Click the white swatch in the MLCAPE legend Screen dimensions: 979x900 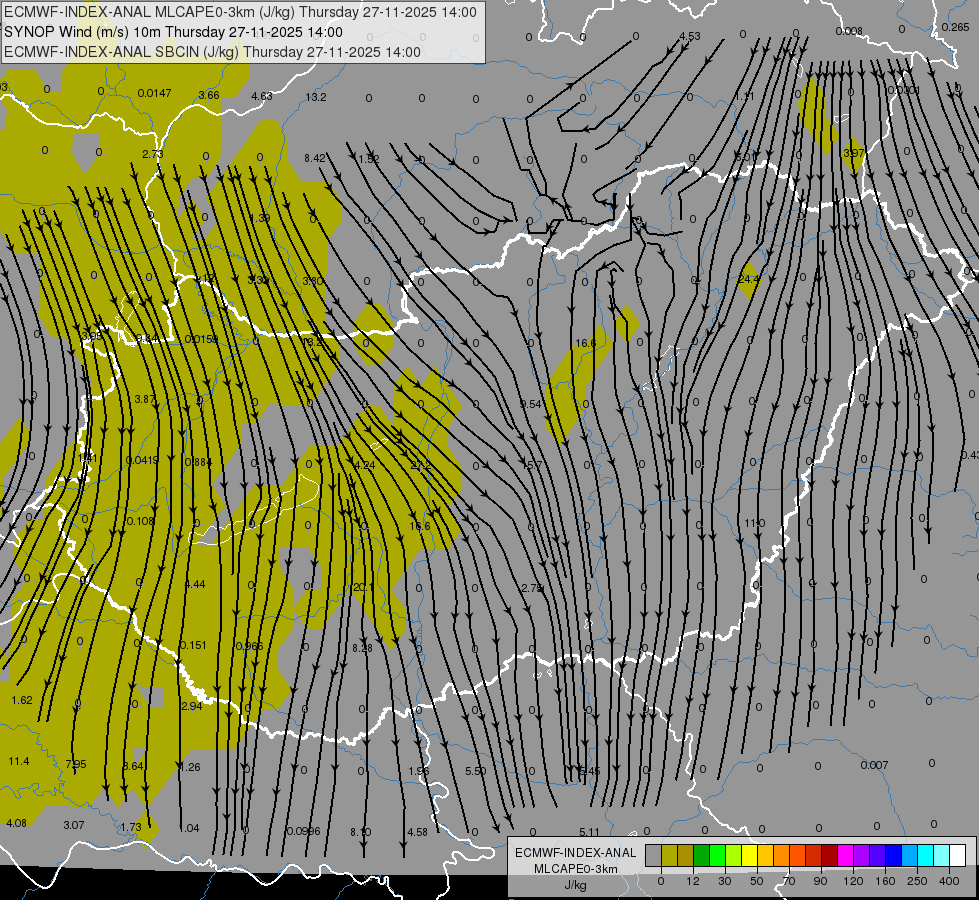pyautogui.click(x=957, y=855)
